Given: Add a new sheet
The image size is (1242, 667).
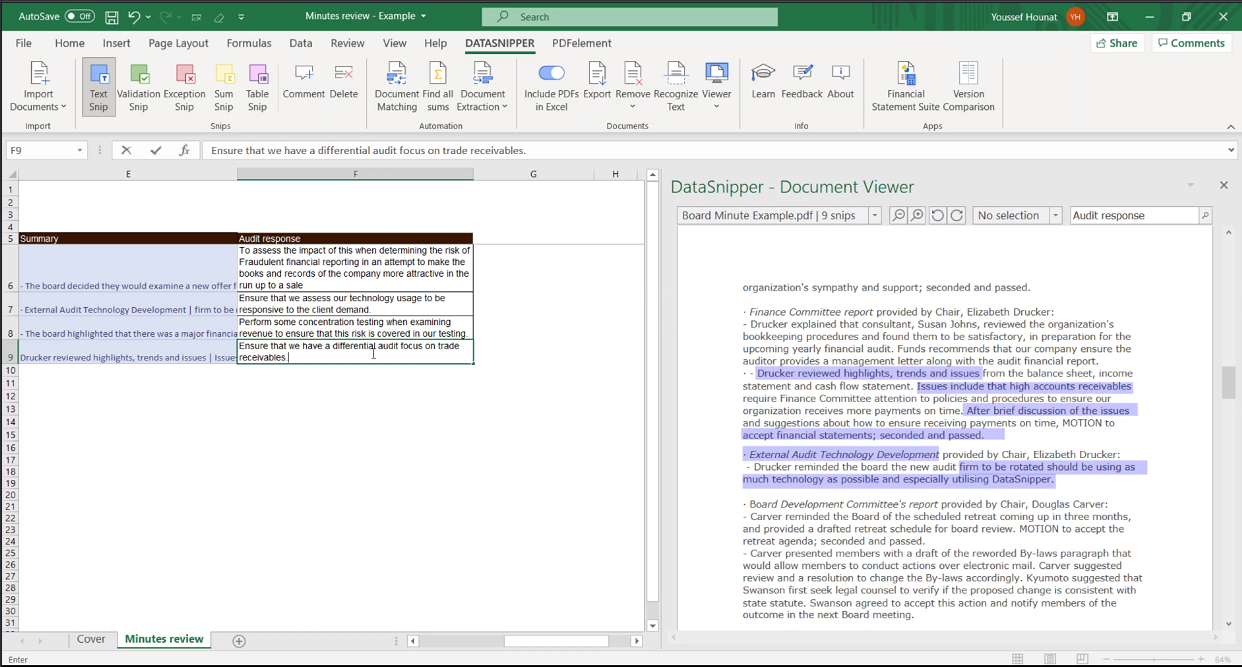Looking at the screenshot, I should point(239,641).
